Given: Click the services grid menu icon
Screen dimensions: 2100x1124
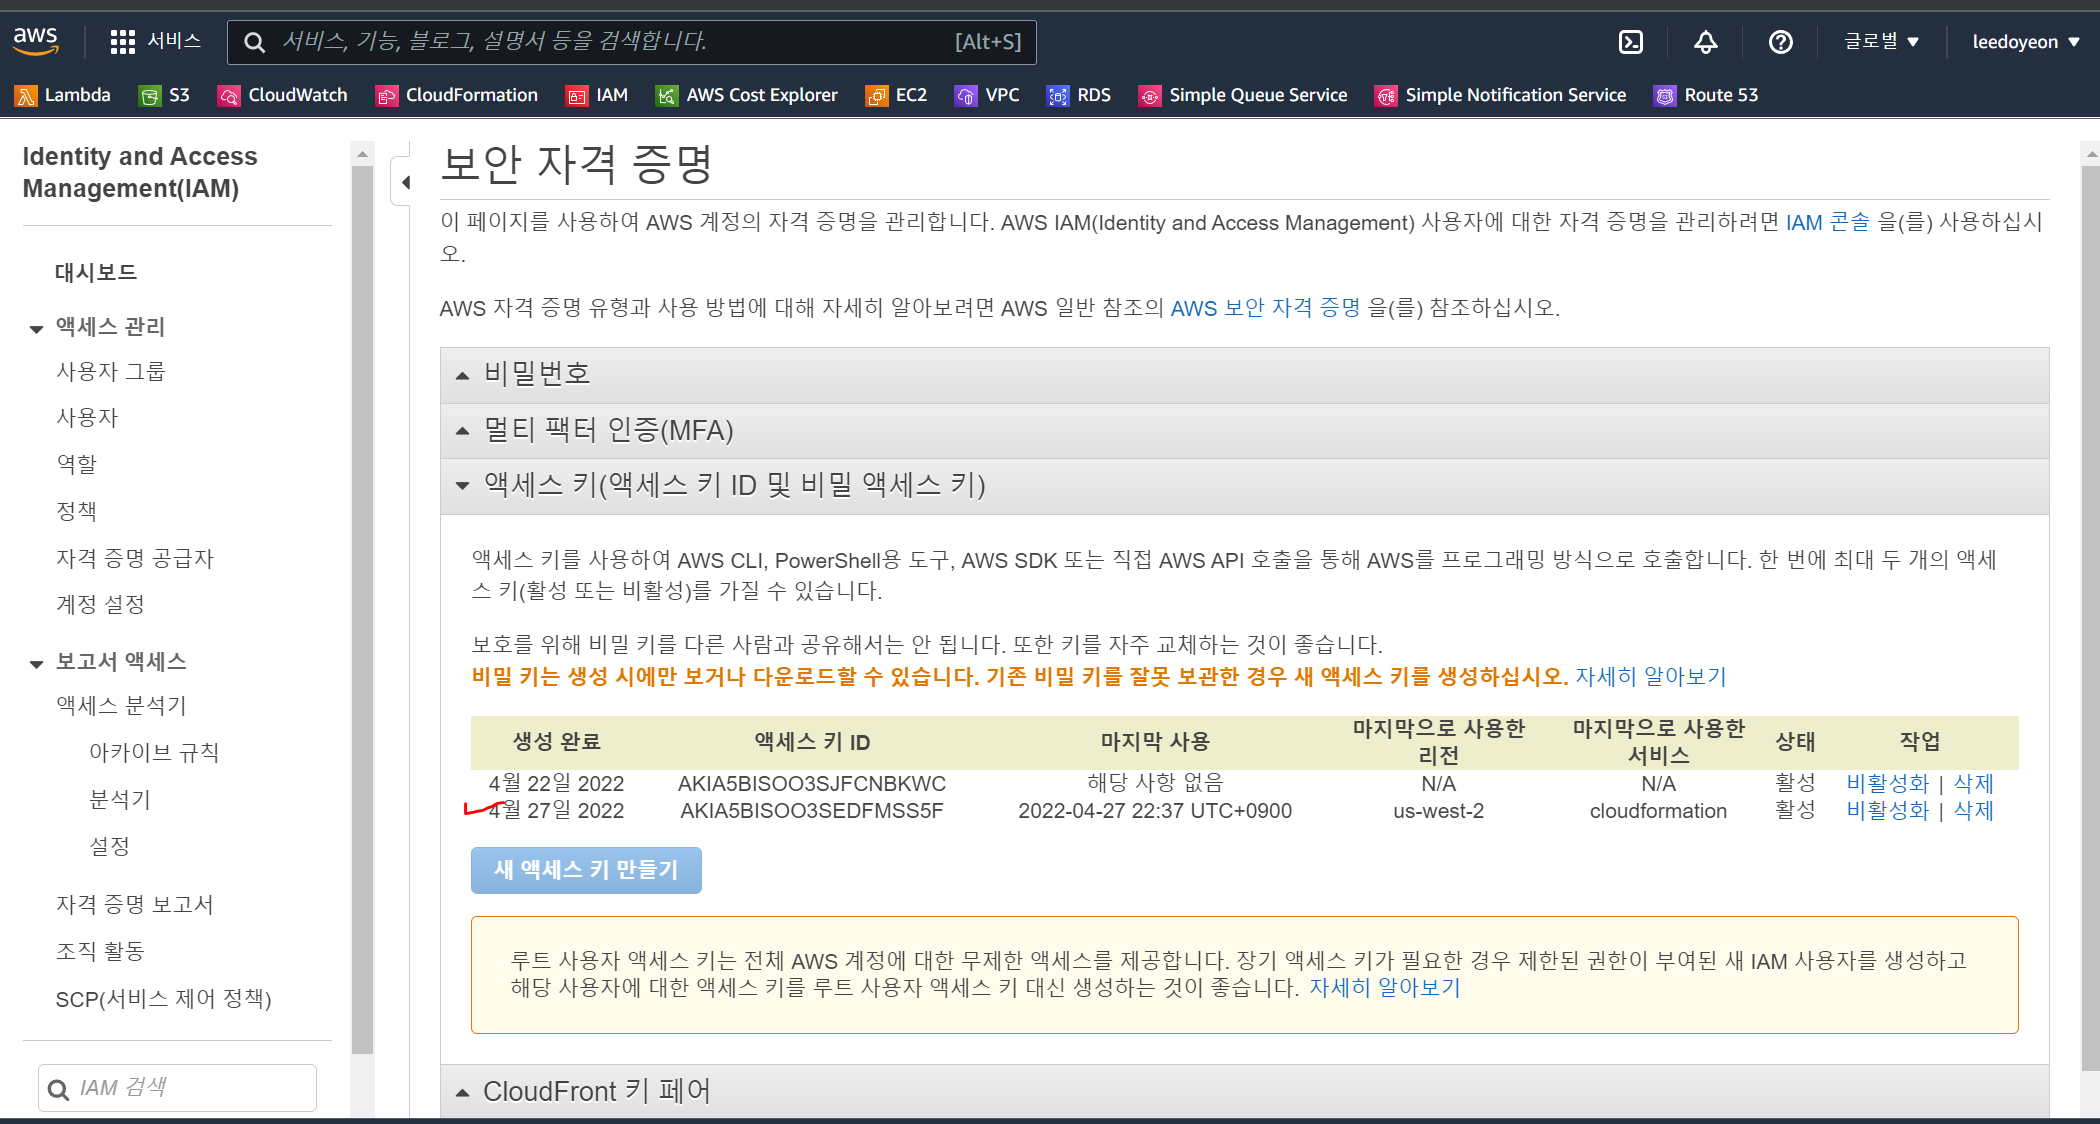Looking at the screenshot, I should click(x=122, y=42).
